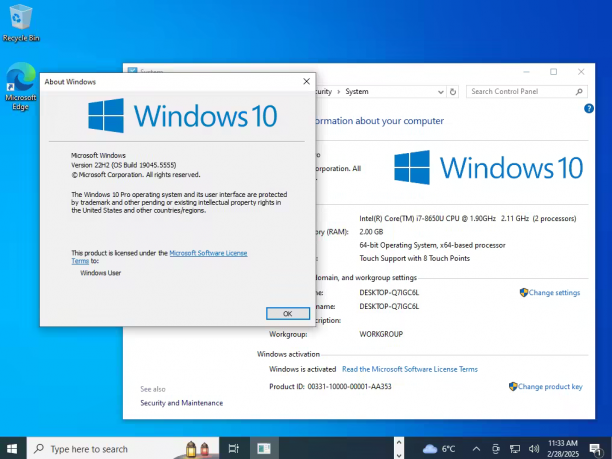Image resolution: width=612 pixels, height=459 pixels.
Task: Click the lantern search highlight icon
Action: (198, 449)
